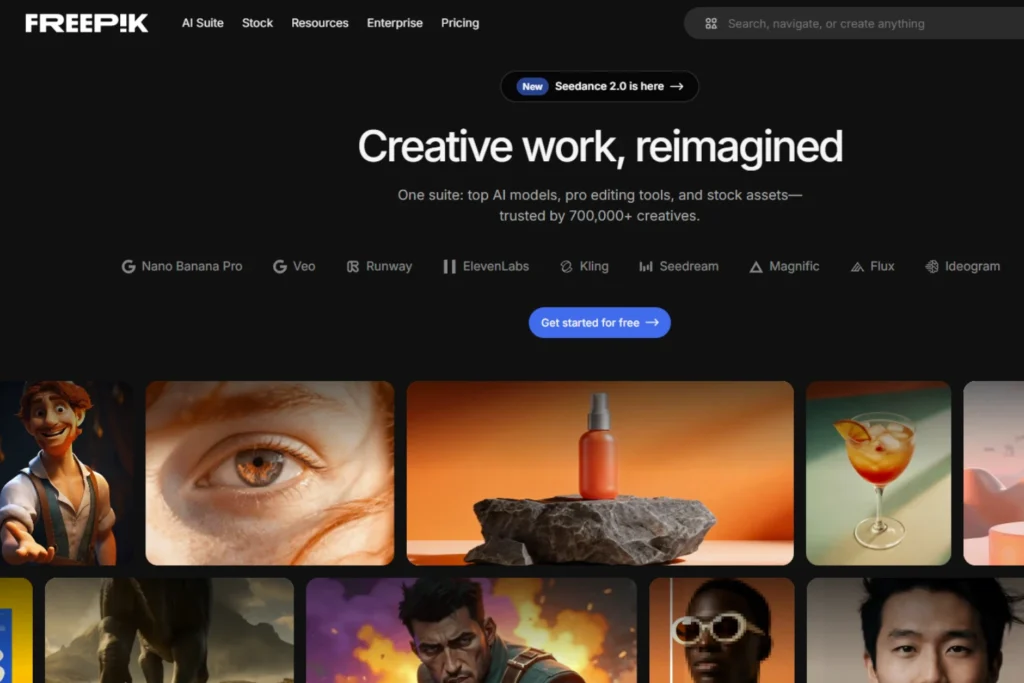Select the Flux model icon
Image resolution: width=1024 pixels, height=683 pixels.
pyautogui.click(x=856, y=266)
